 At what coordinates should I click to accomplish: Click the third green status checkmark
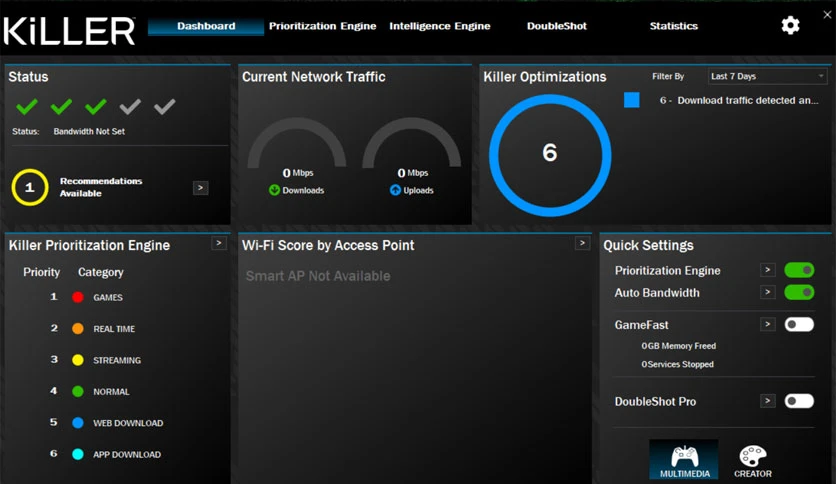[96, 107]
